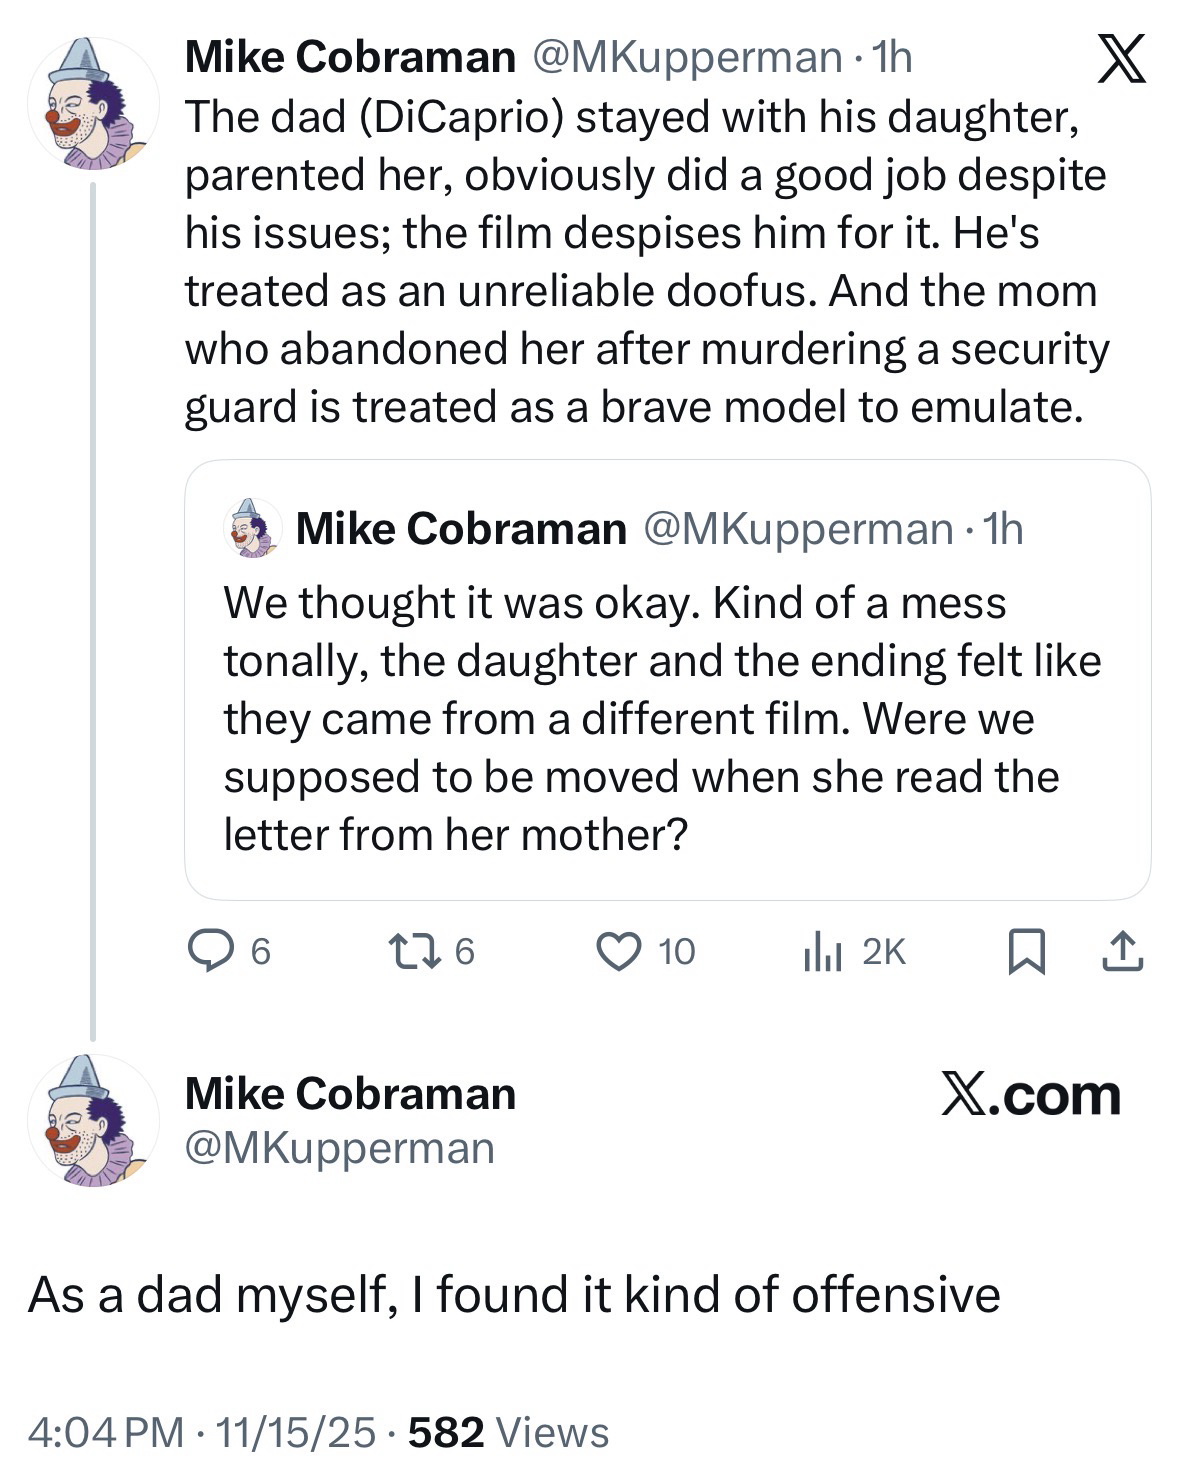Screen dimensions: 1179x1477
Task: Click Mike Cobraman name in quoted tweet
Action: [x=461, y=529]
